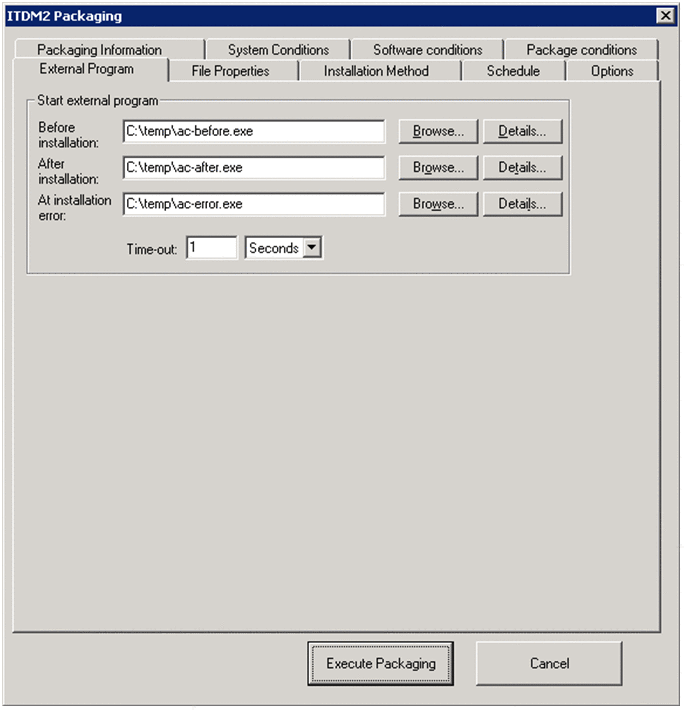Open the Schedule tab
This screenshot has height=711, width=685.
click(513, 71)
